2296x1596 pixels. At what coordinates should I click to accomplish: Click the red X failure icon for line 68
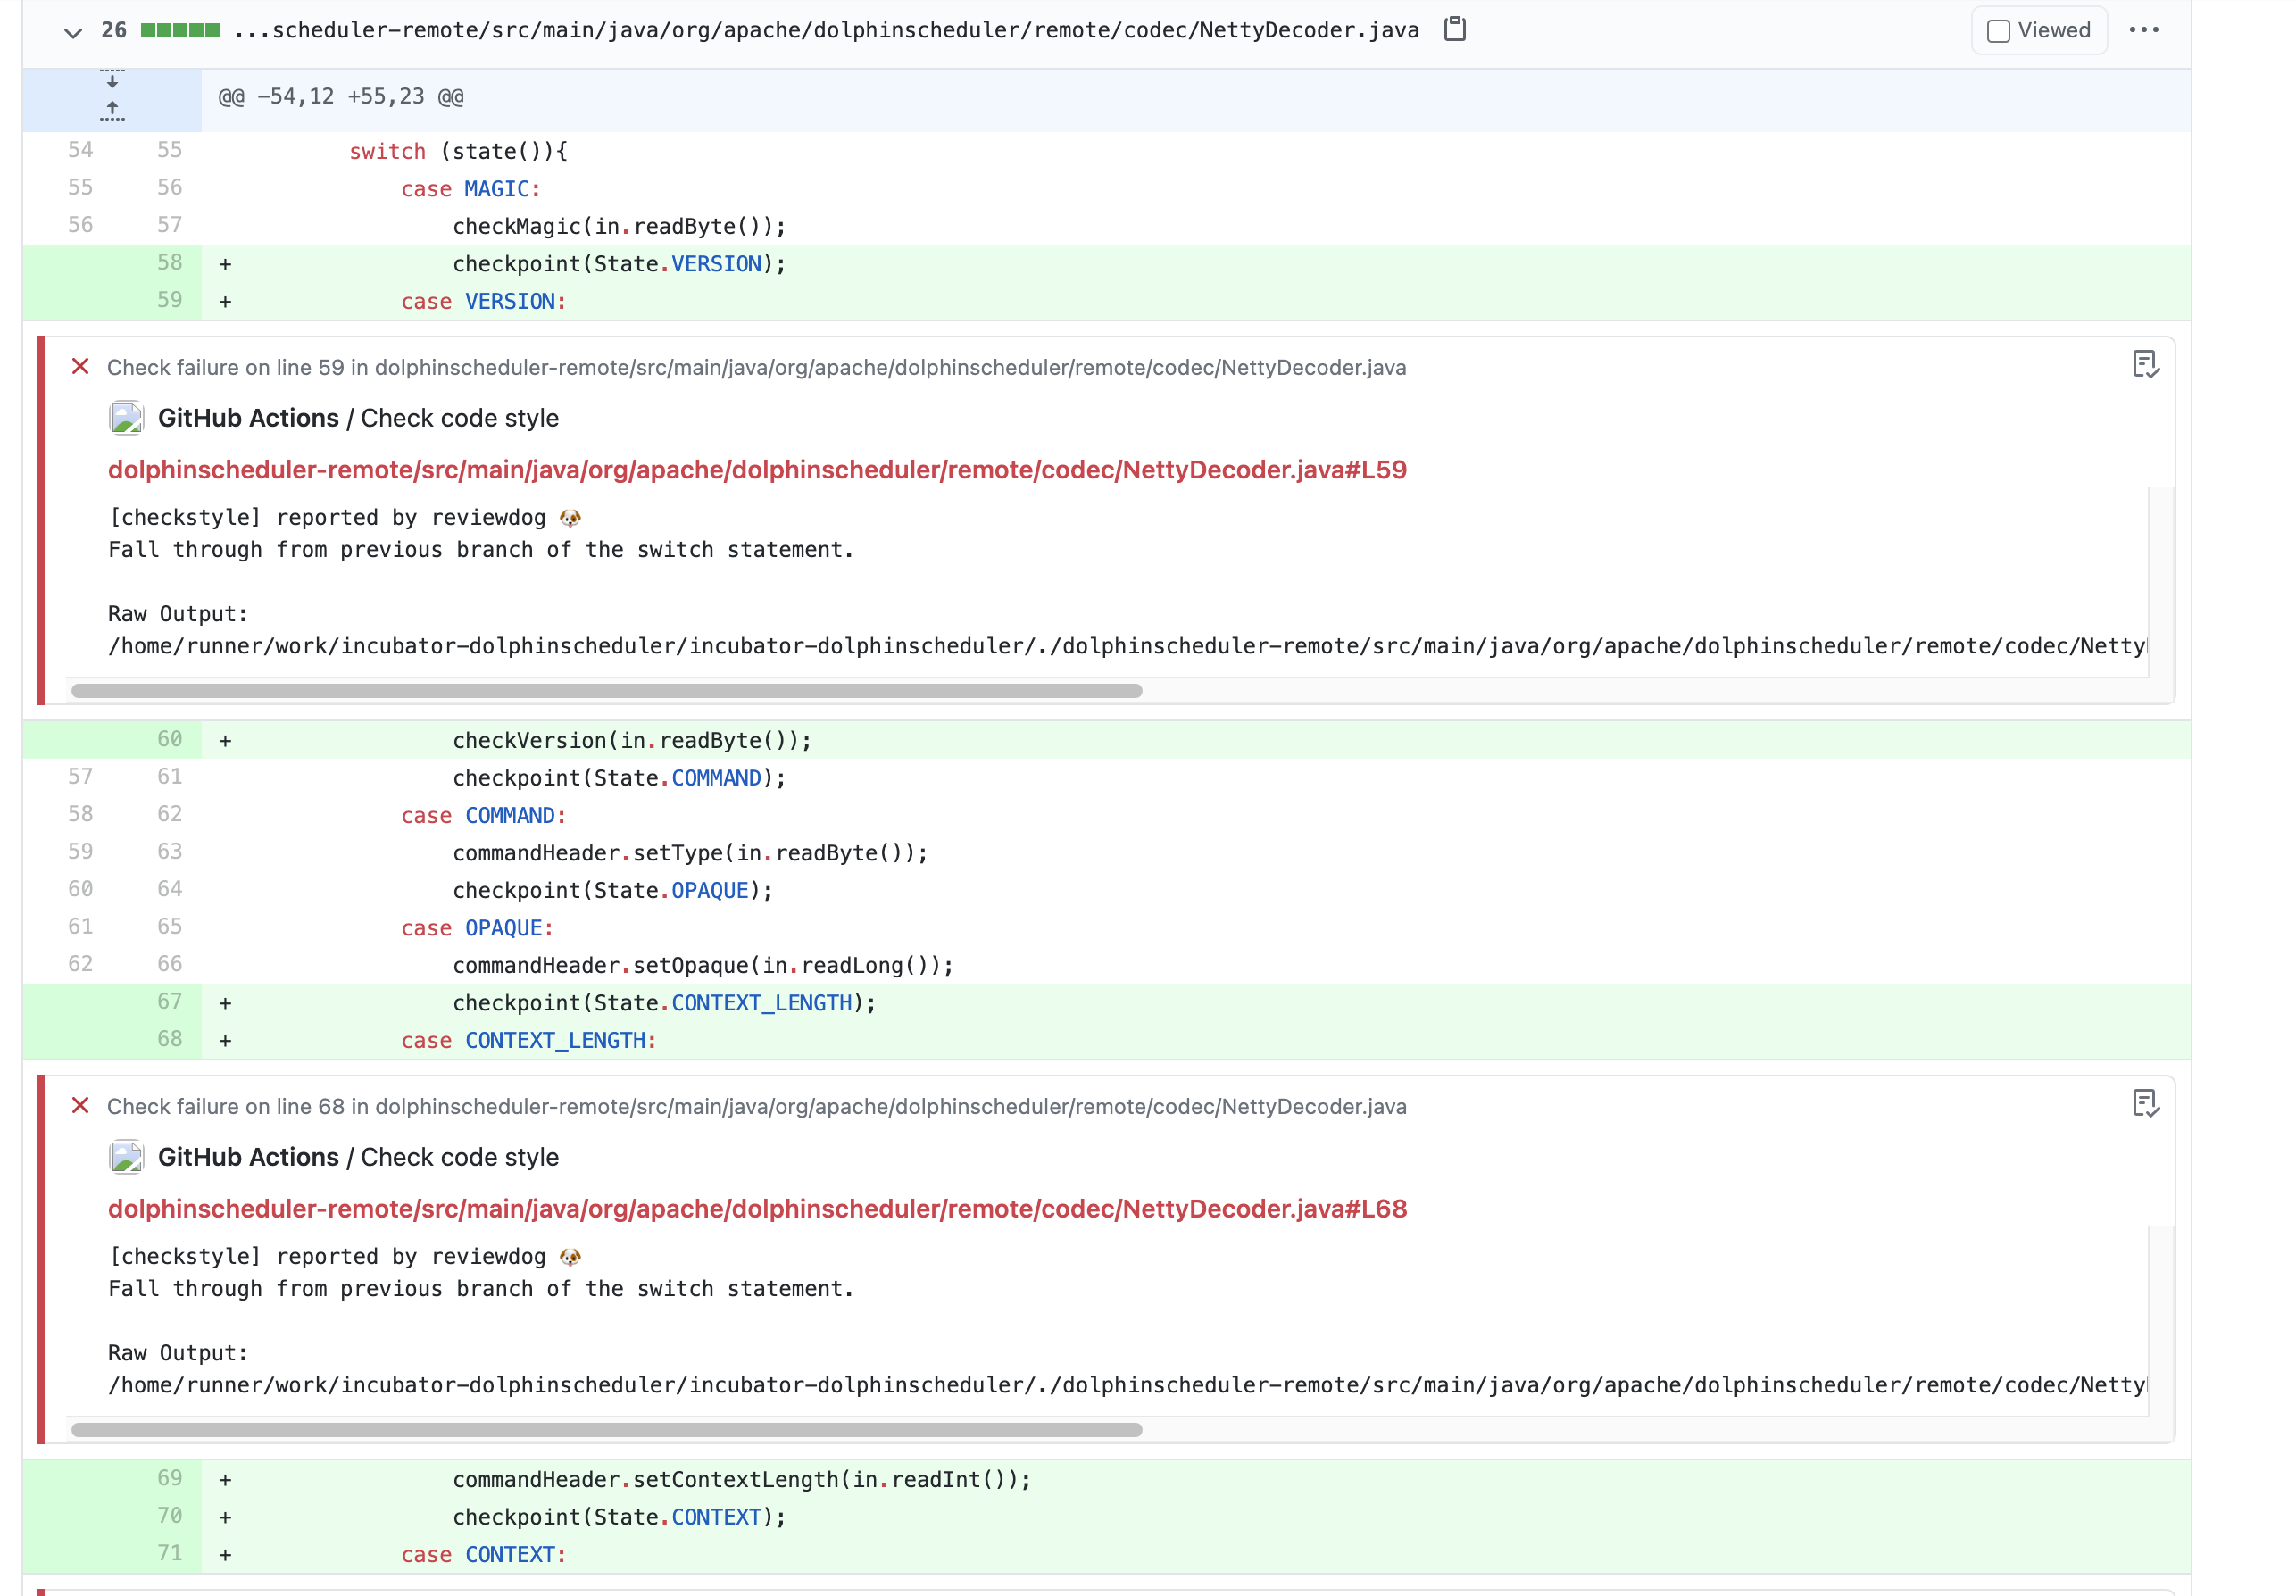click(80, 1105)
